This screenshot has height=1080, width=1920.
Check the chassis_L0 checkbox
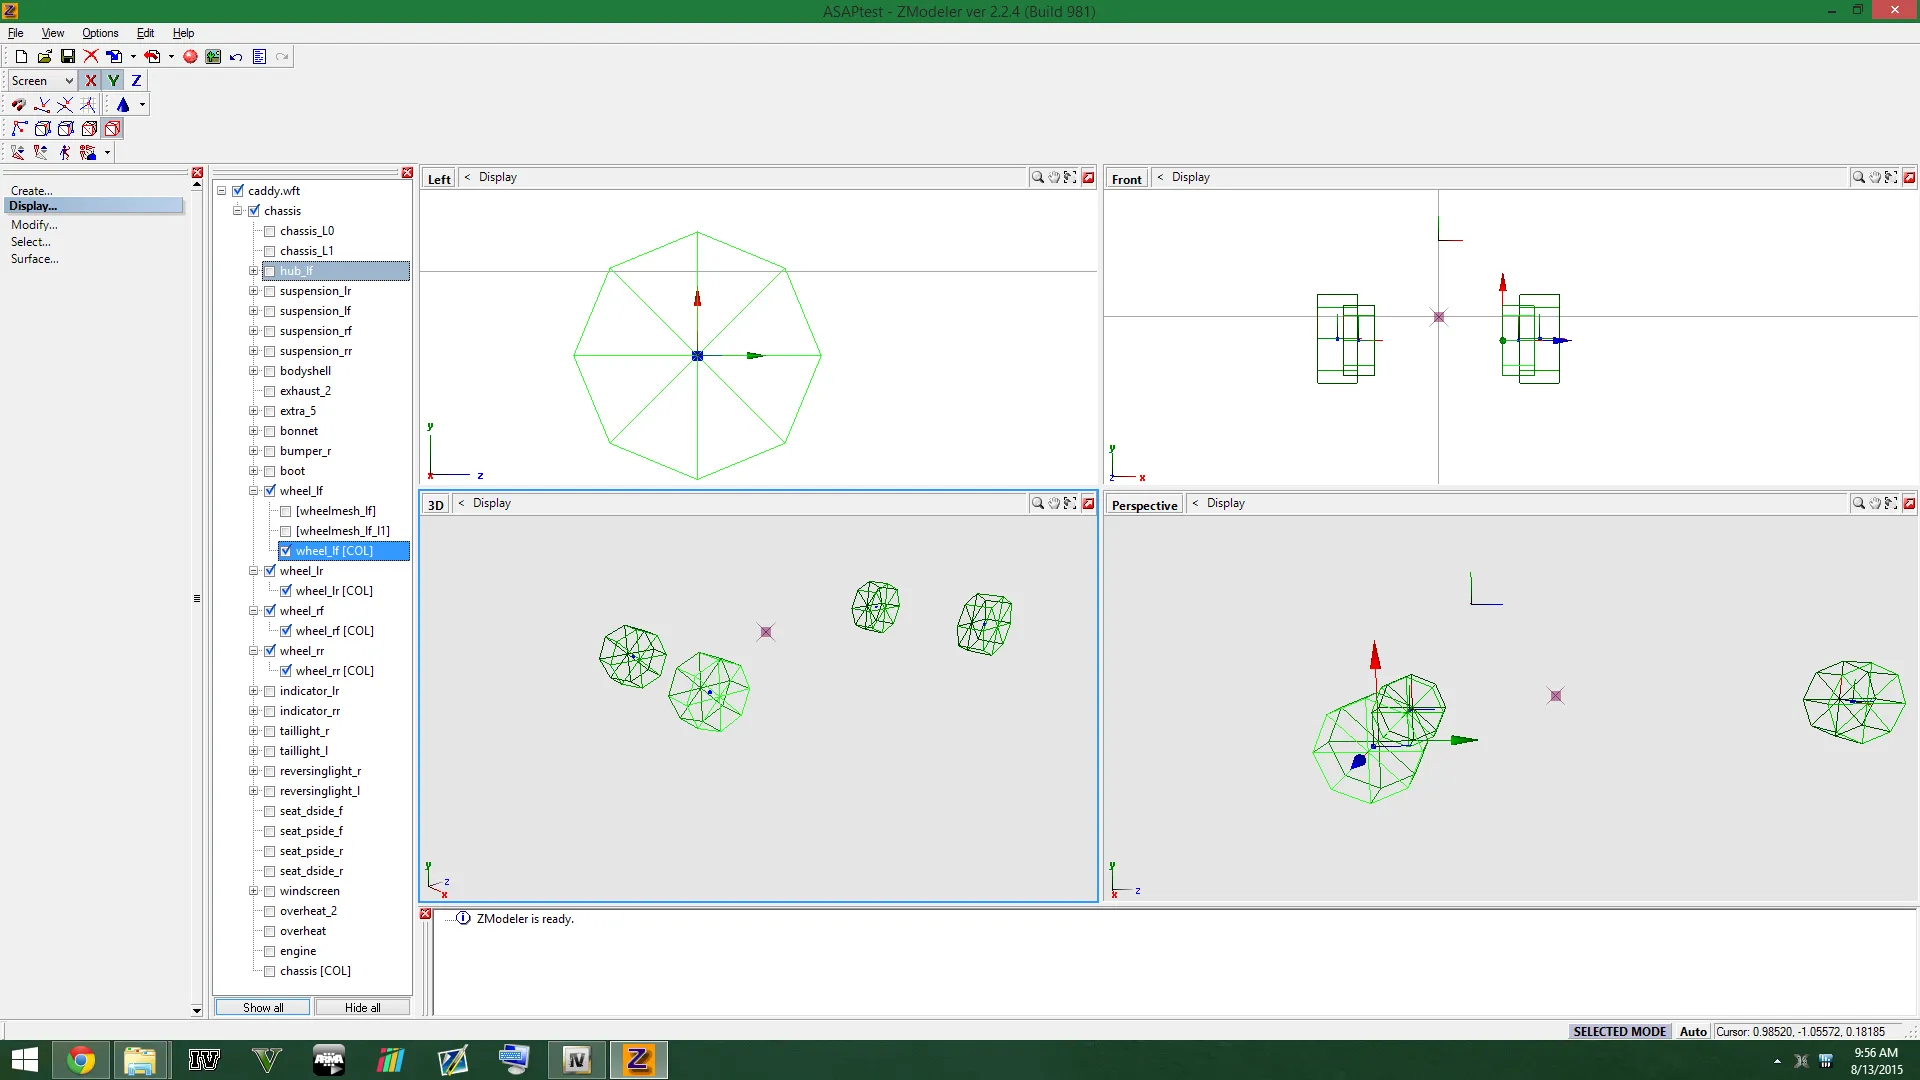[269, 231]
